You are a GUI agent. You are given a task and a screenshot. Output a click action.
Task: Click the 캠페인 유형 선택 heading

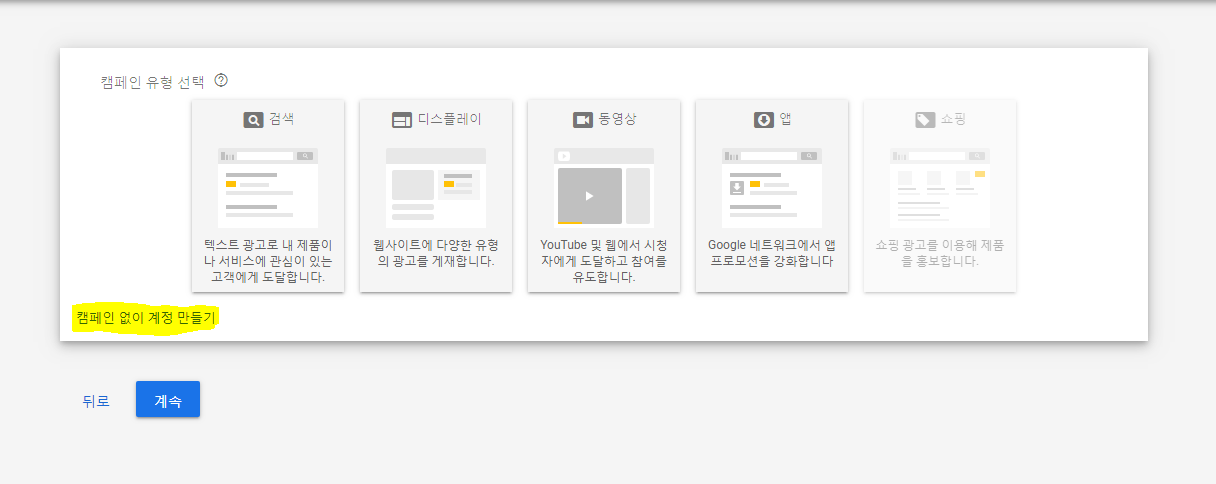tap(152, 81)
